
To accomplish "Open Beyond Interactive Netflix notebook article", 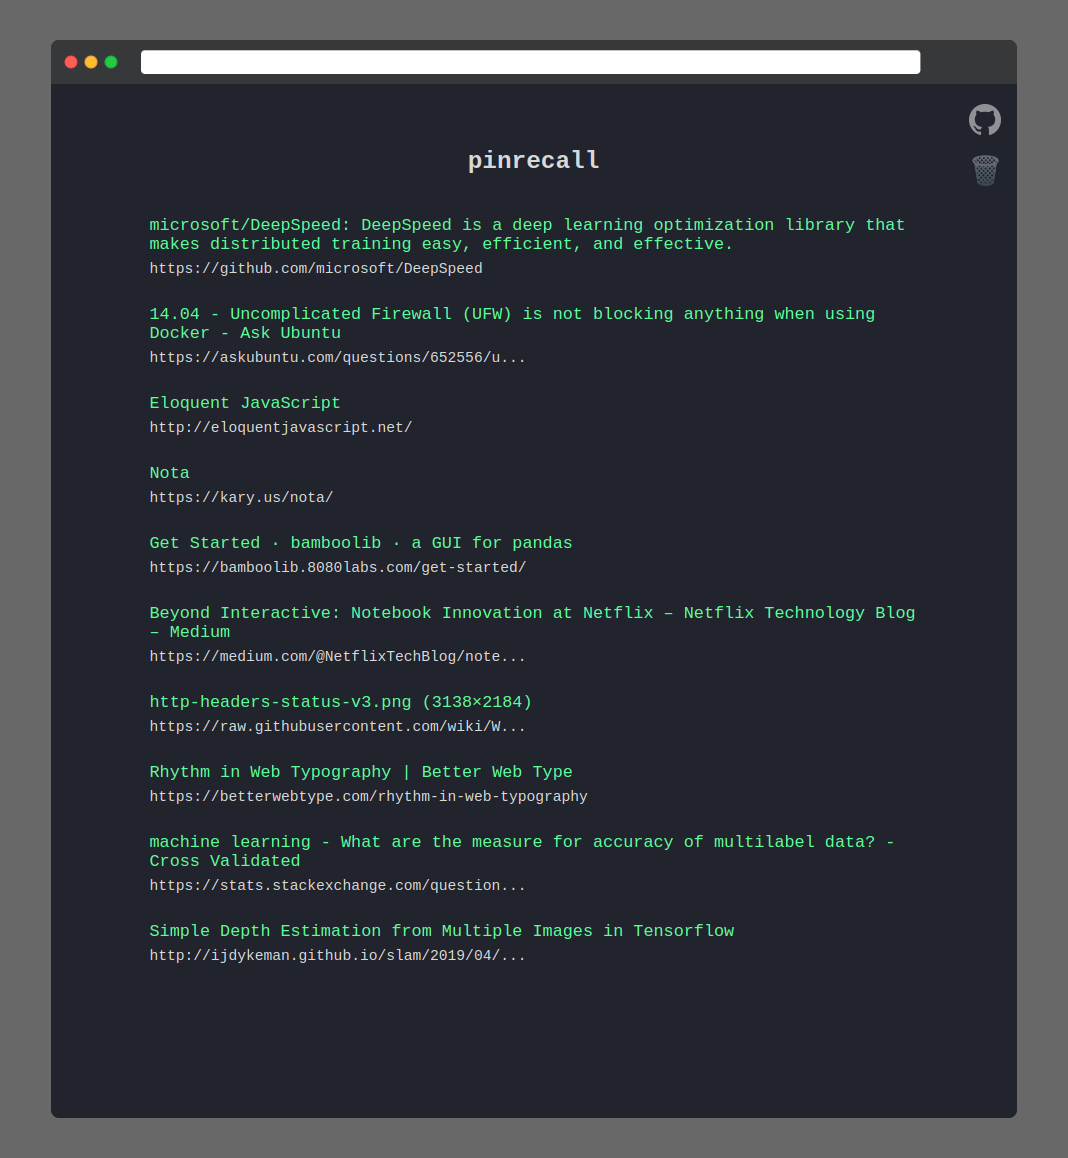I will (x=532, y=623).
